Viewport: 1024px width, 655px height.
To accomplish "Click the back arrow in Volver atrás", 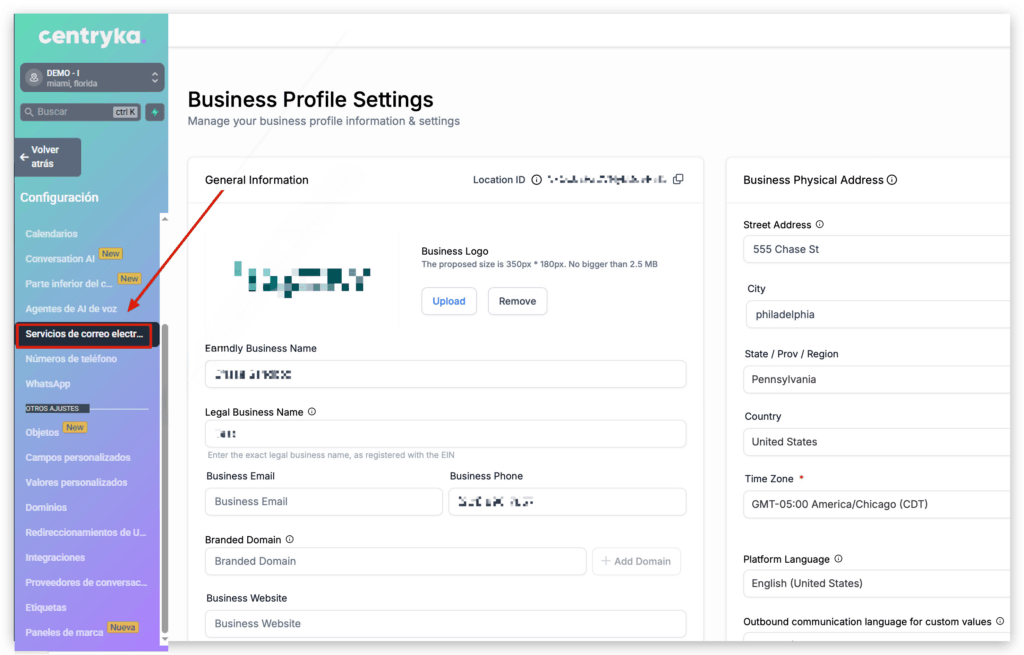I will coord(25,157).
